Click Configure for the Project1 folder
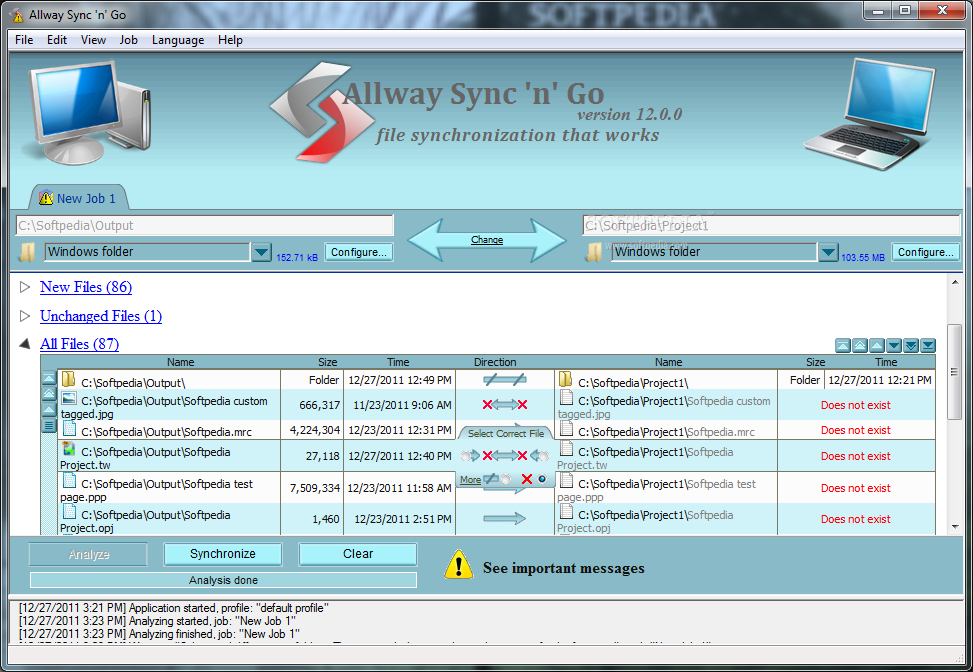Image resolution: width=973 pixels, height=672 pixels. 926,252
